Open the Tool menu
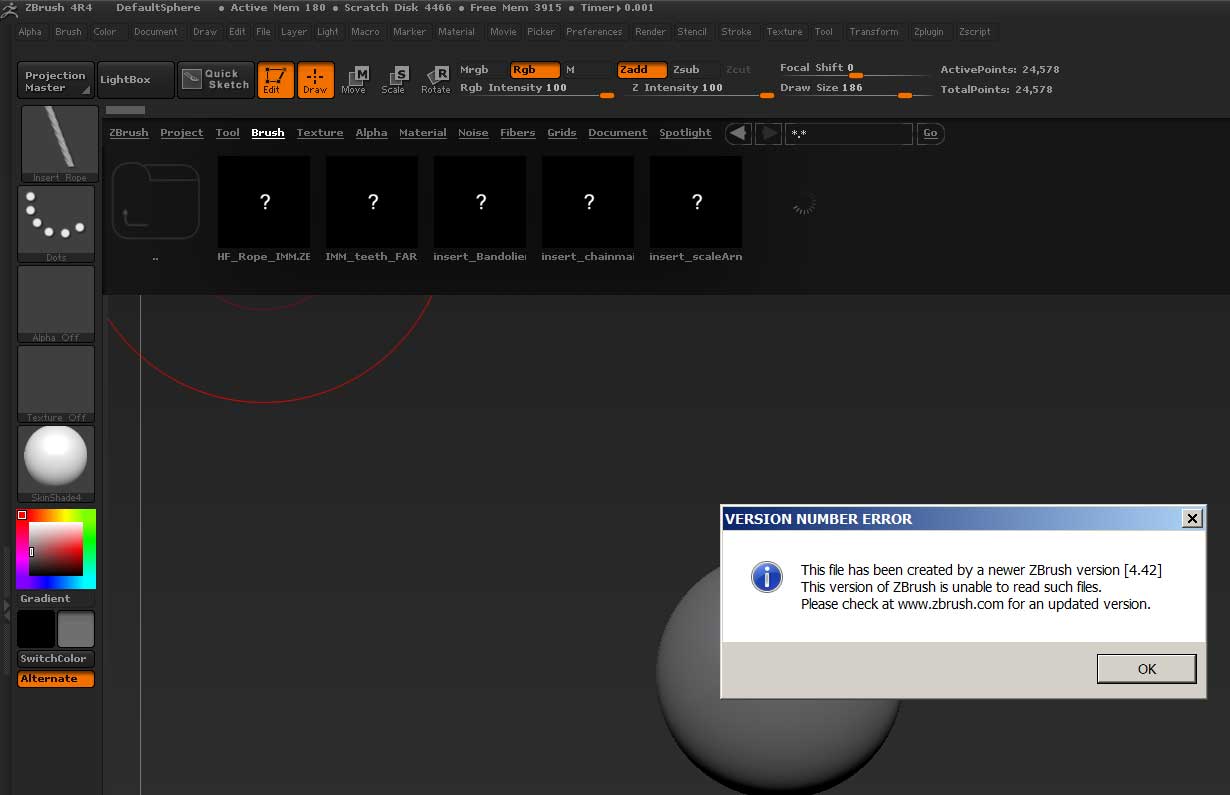 824,32
